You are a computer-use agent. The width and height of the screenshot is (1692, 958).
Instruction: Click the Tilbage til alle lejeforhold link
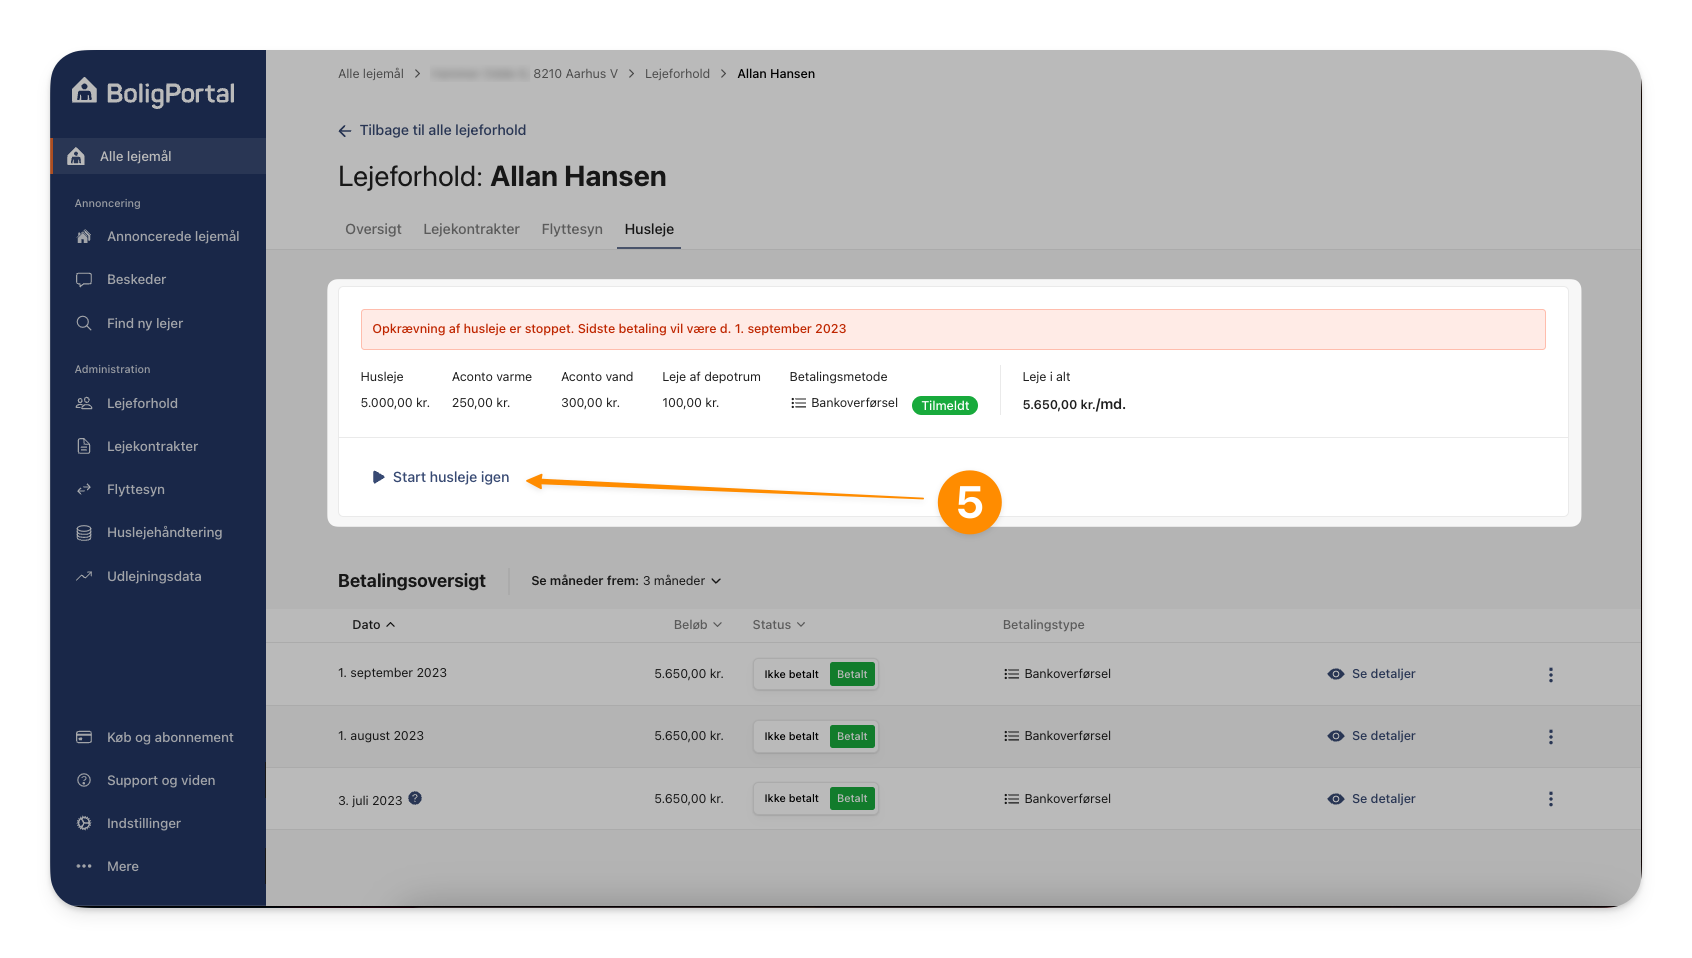point(442,131)
